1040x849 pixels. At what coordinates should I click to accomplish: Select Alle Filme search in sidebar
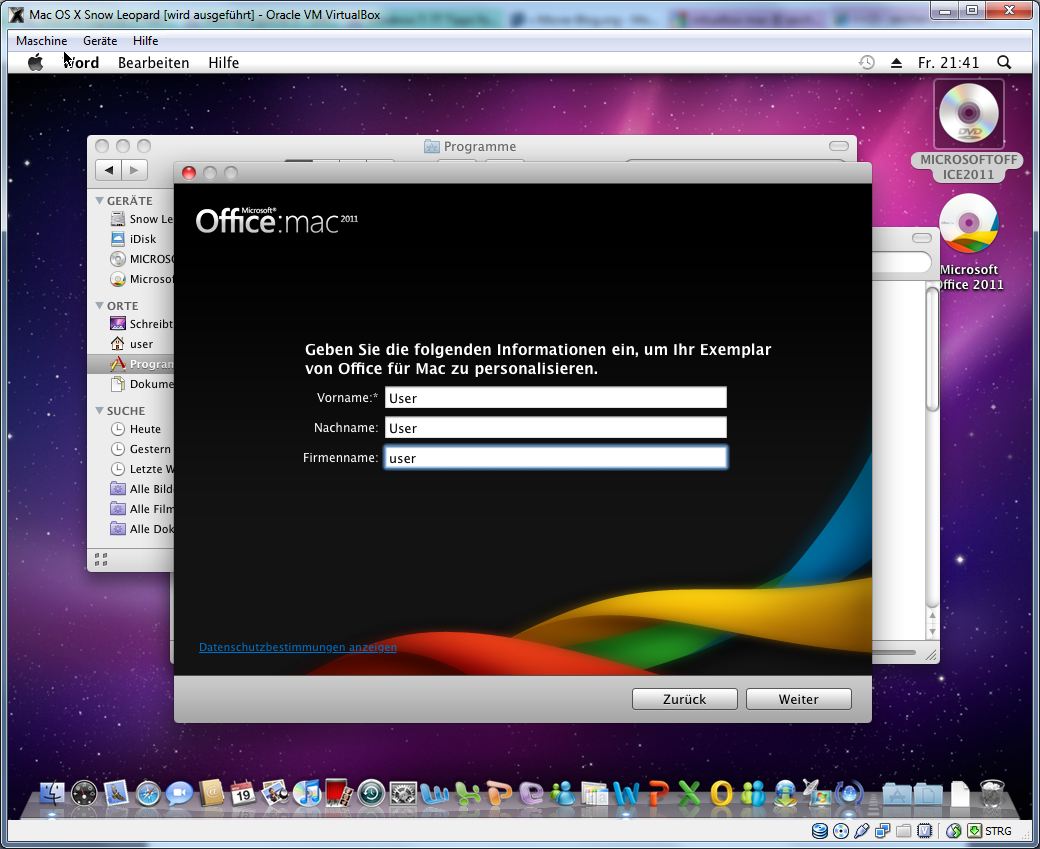tap(141, 509)
